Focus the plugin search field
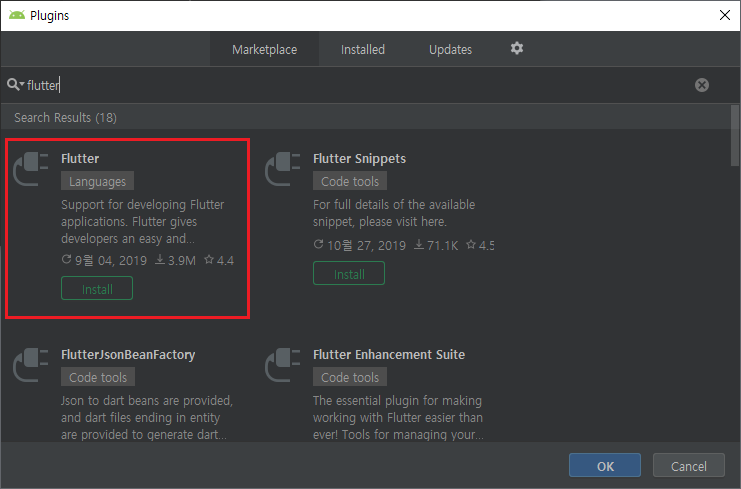741x489 pixels. point(359,85)
